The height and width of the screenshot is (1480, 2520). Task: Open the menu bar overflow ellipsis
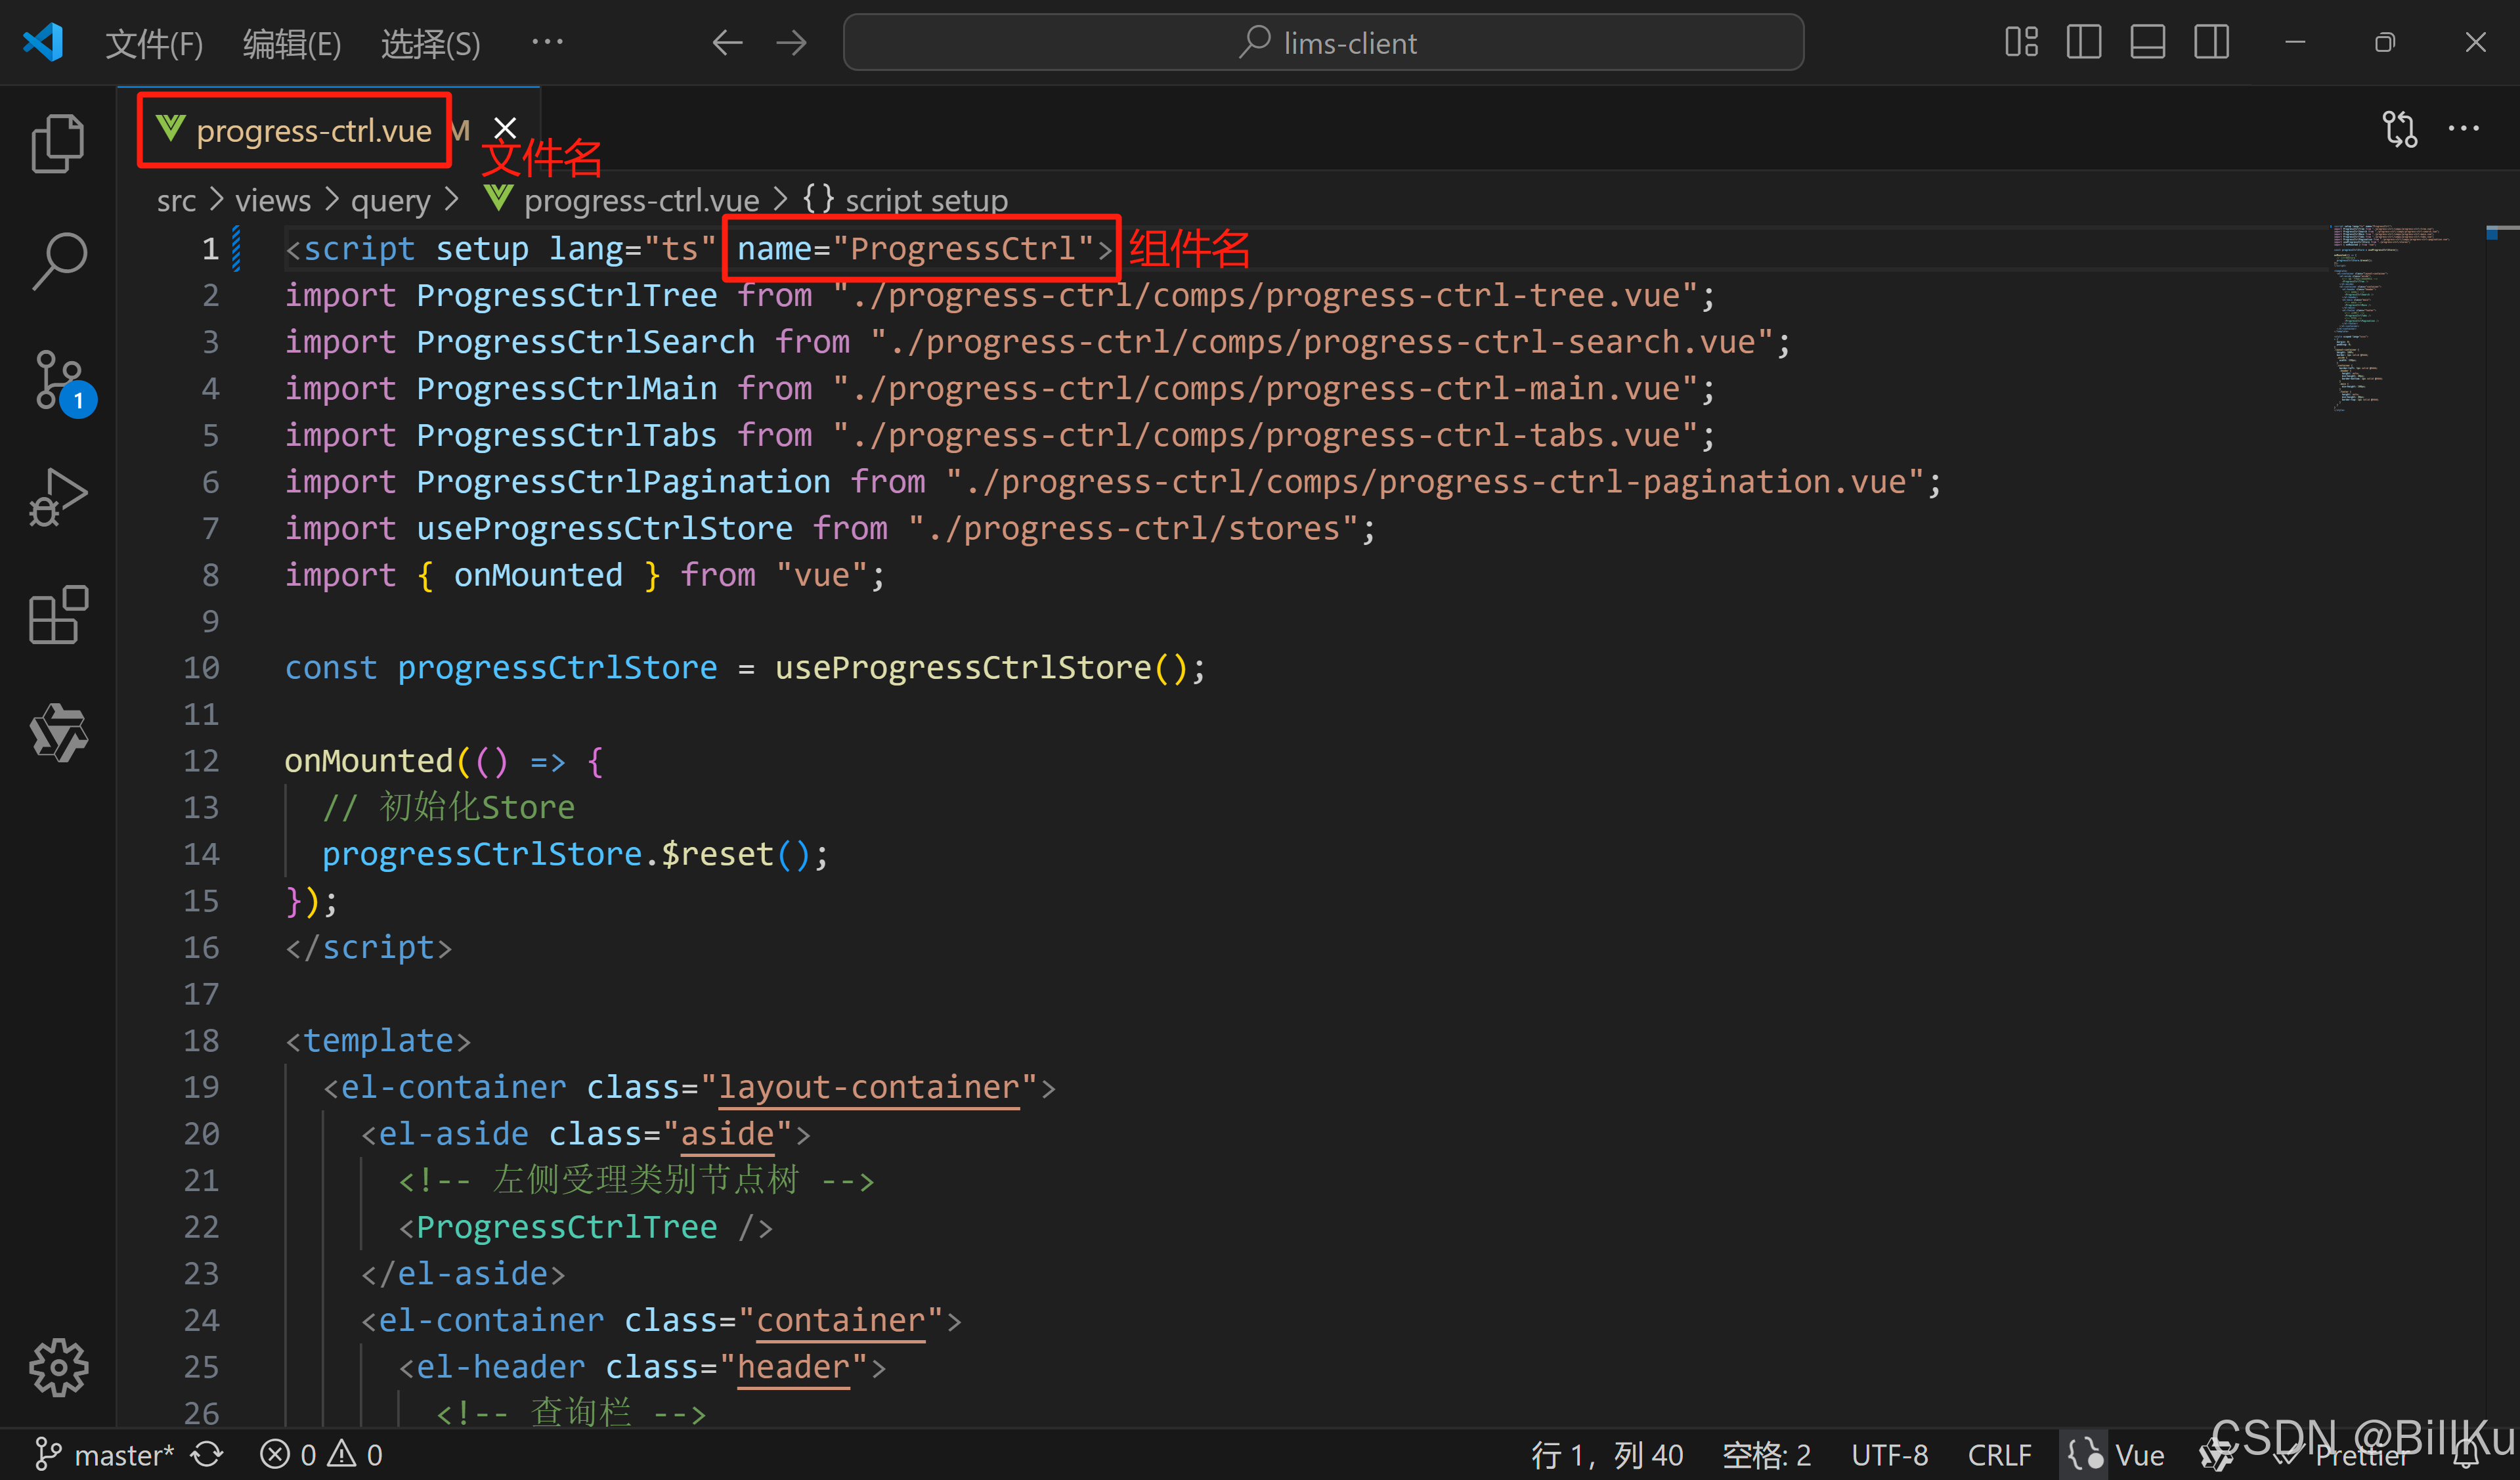(x=547, y=43)
